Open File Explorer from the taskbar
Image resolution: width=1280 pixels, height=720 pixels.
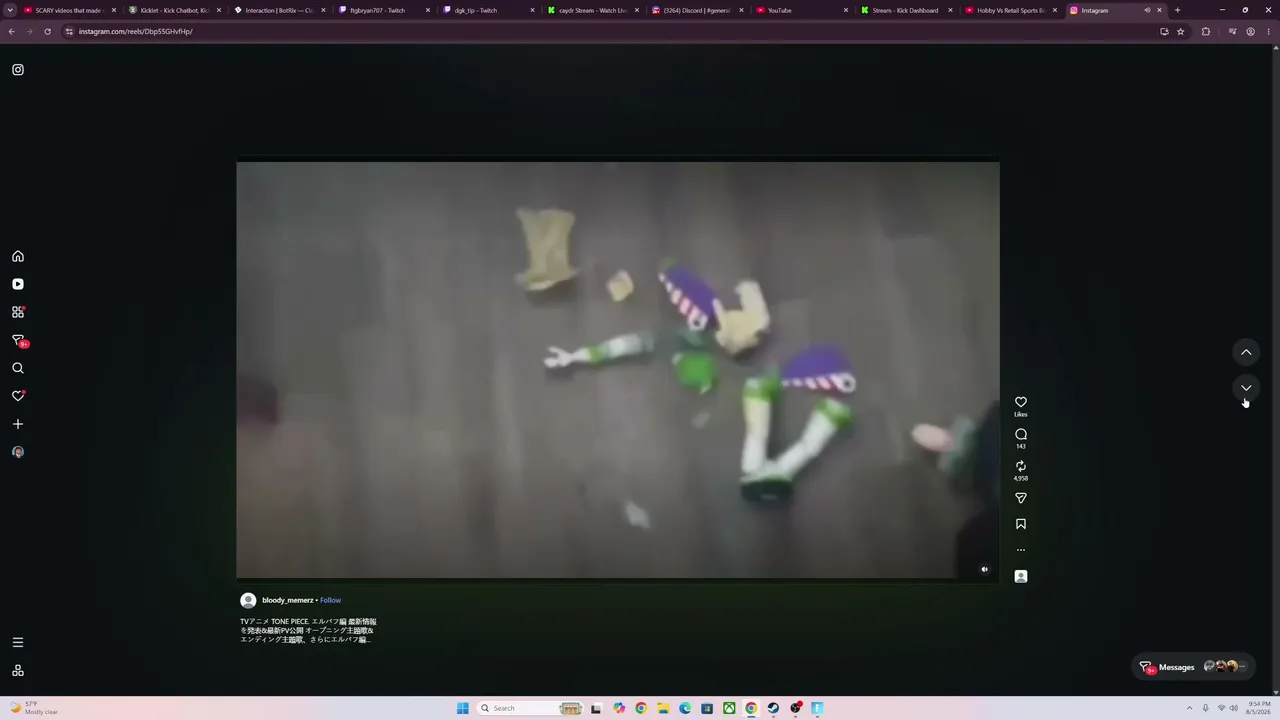(x=662, y=708)
